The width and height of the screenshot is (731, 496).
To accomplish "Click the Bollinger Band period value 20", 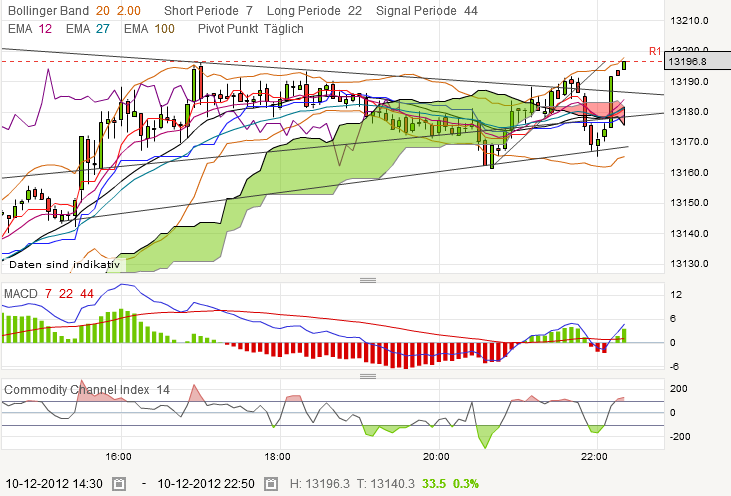I will coord(103,11).
